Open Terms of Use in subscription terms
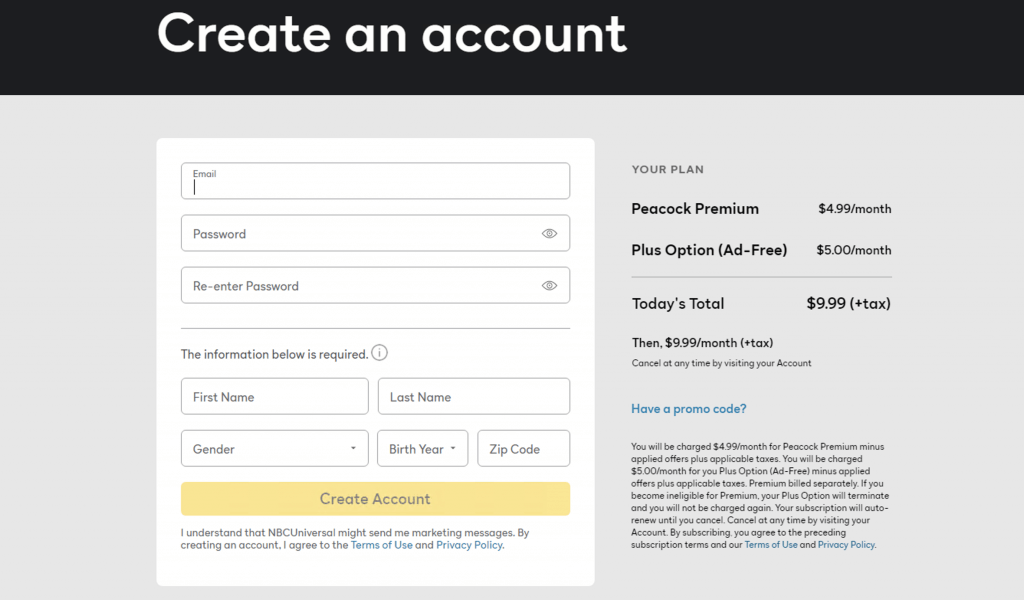Screen dimensions: 1024x600 point(771,545)
